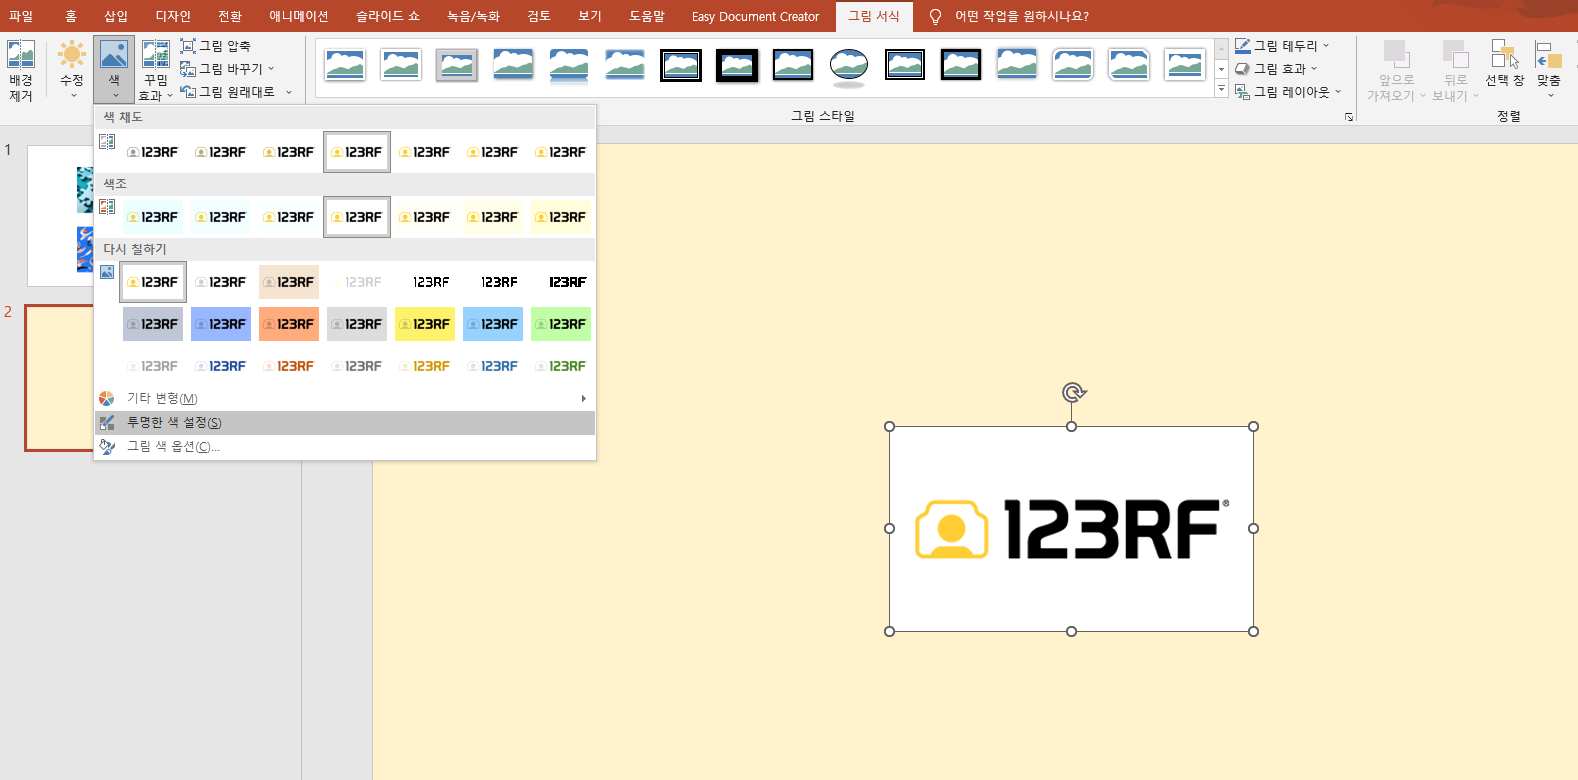The width and height of the screenshot is (1578, 780).
Task: Expand the 그림 테두리 dropdown arrow
Action: (x=1326, y=46)
